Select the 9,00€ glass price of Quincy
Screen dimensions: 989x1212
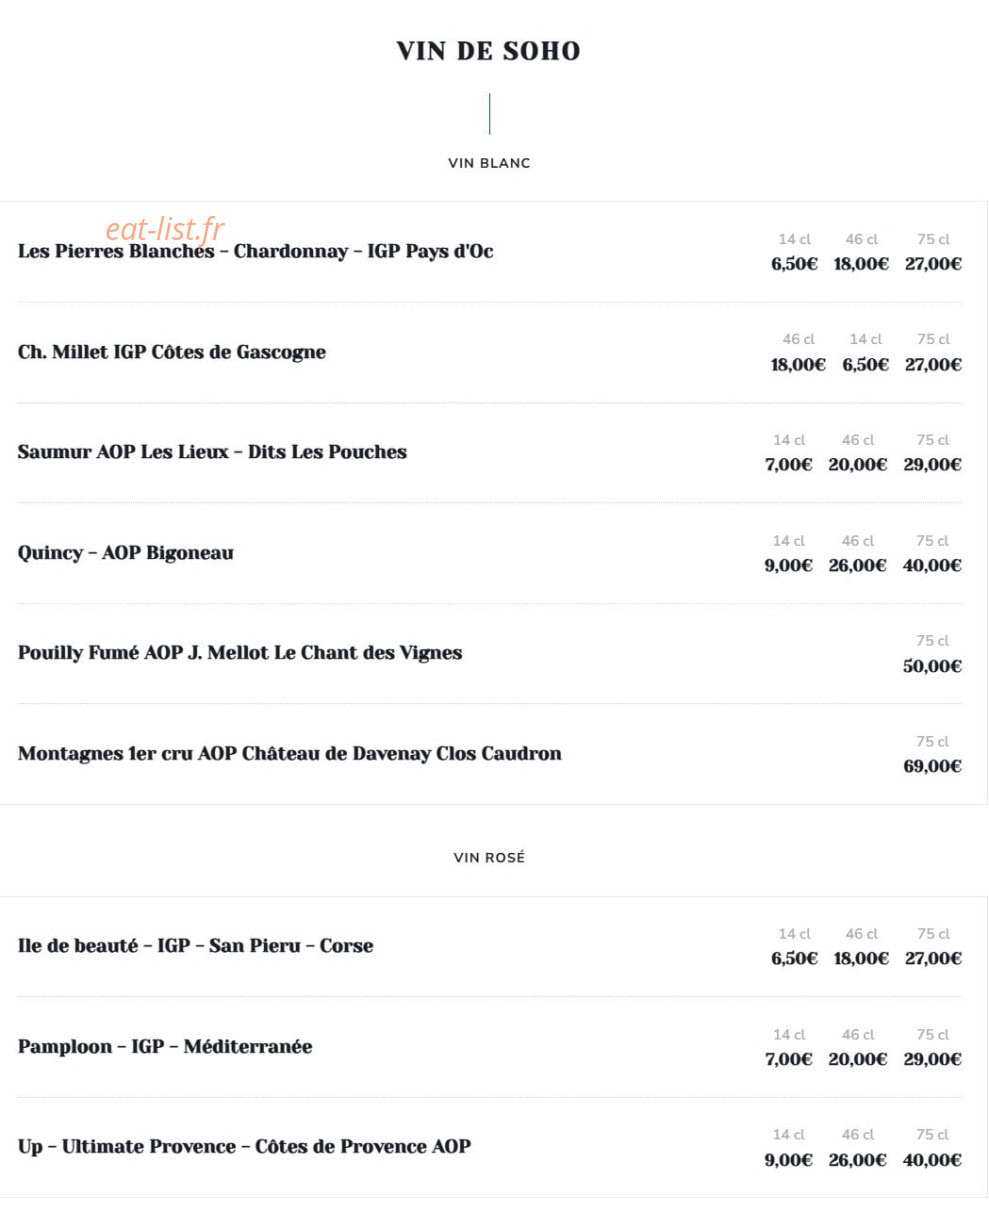coord(788,565)
